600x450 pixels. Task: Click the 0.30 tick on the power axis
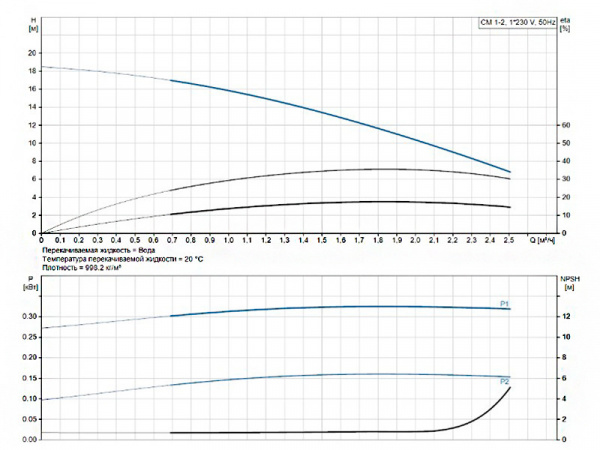28,316
